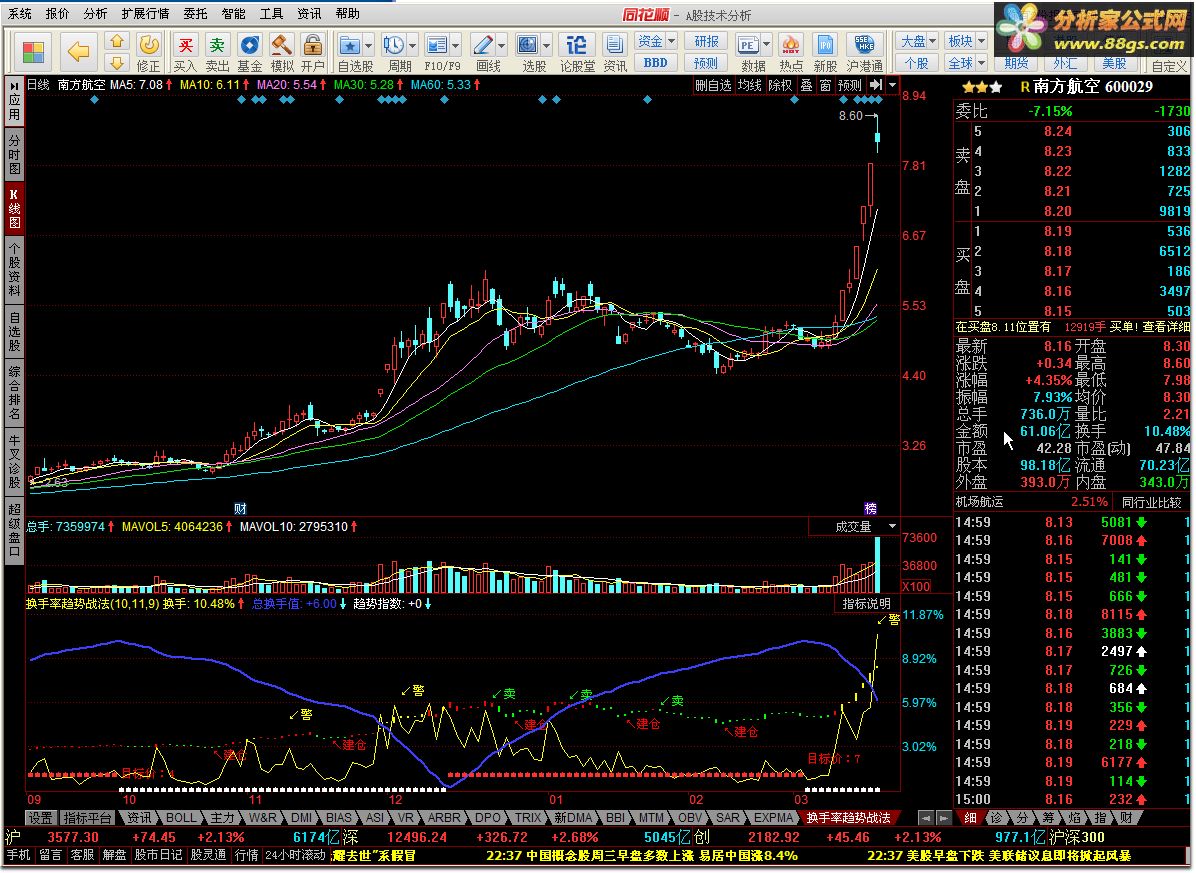The width and height of the screenshot is (1196, 873).
Task: Toggle the 叠 overlay option
Action: click(x=806, y=85)
